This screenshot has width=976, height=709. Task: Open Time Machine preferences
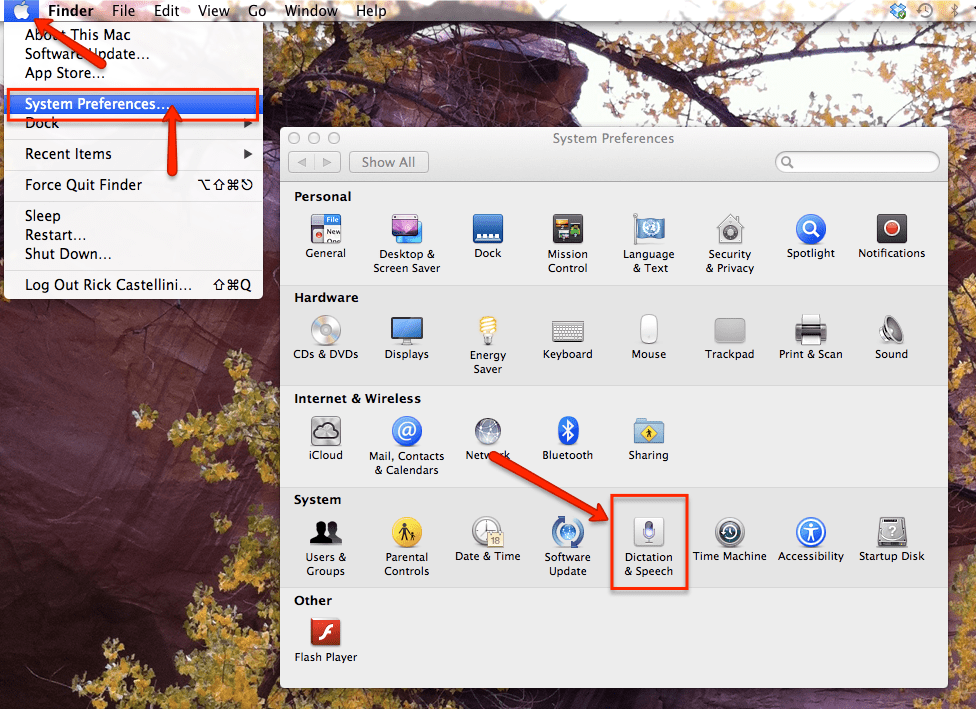(x=730, y=539)
